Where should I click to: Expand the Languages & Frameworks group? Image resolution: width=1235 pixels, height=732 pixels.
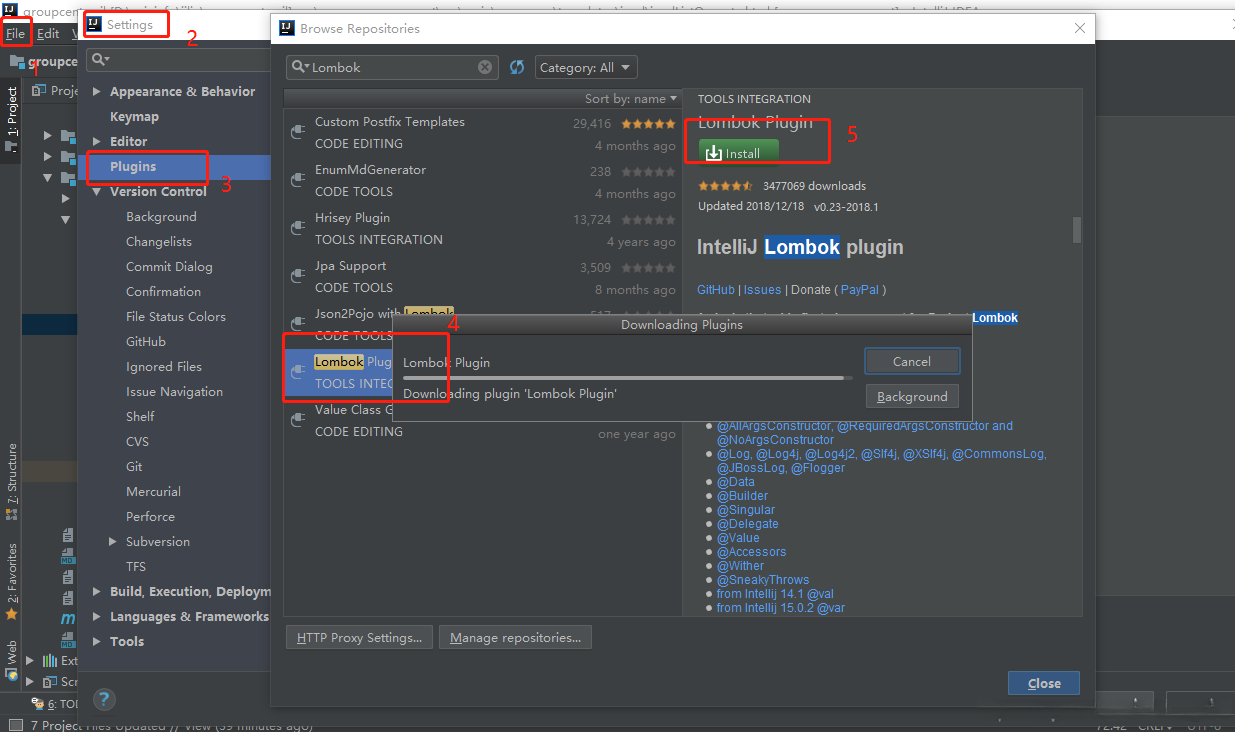click(x=97, y=616)
